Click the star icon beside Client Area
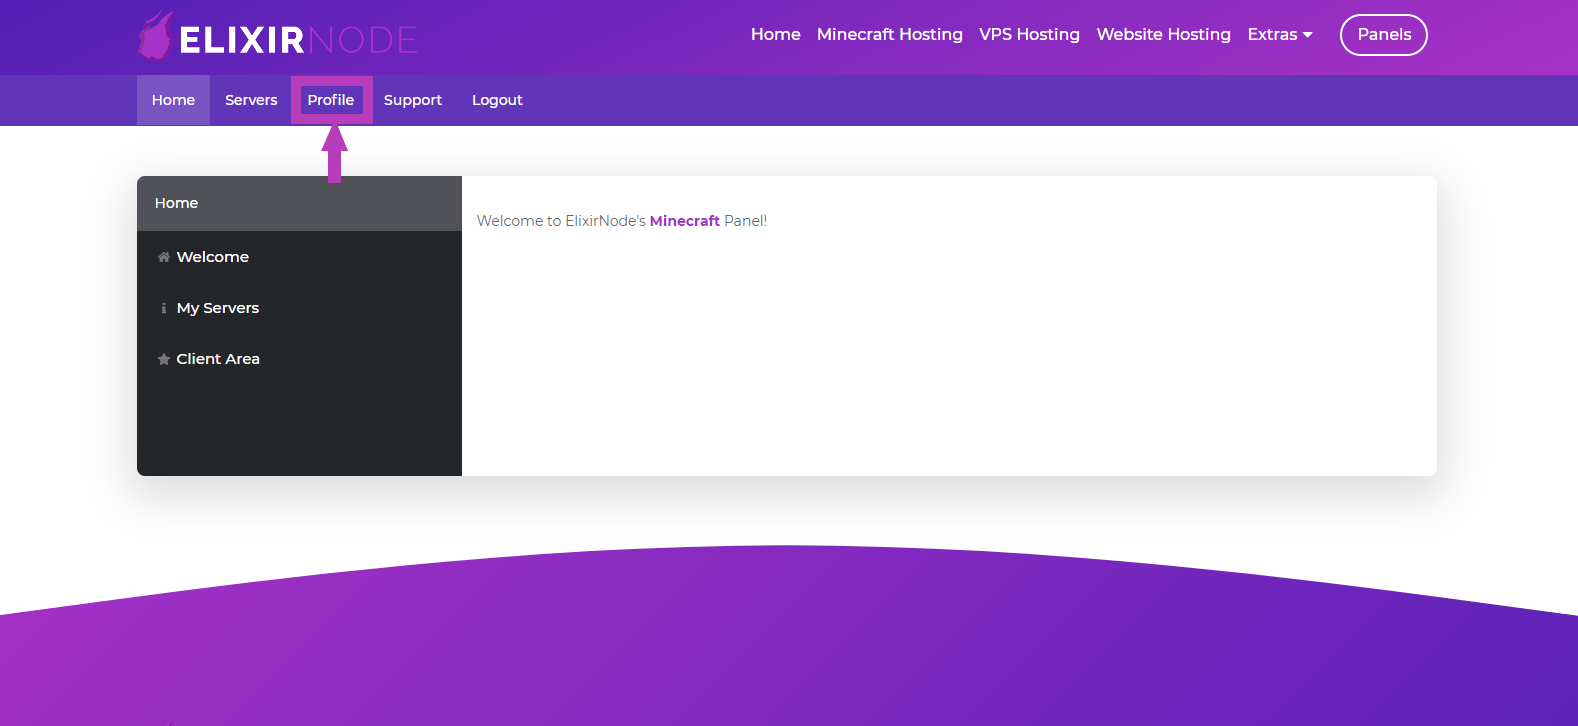This screenshot has height=726, width=1578. coord(164,359)
